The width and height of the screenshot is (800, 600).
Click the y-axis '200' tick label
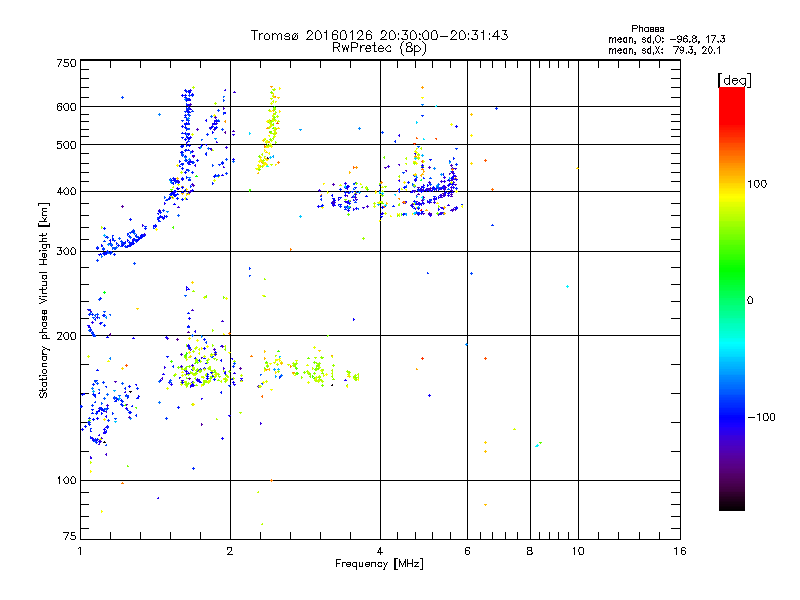click(66, 336)
